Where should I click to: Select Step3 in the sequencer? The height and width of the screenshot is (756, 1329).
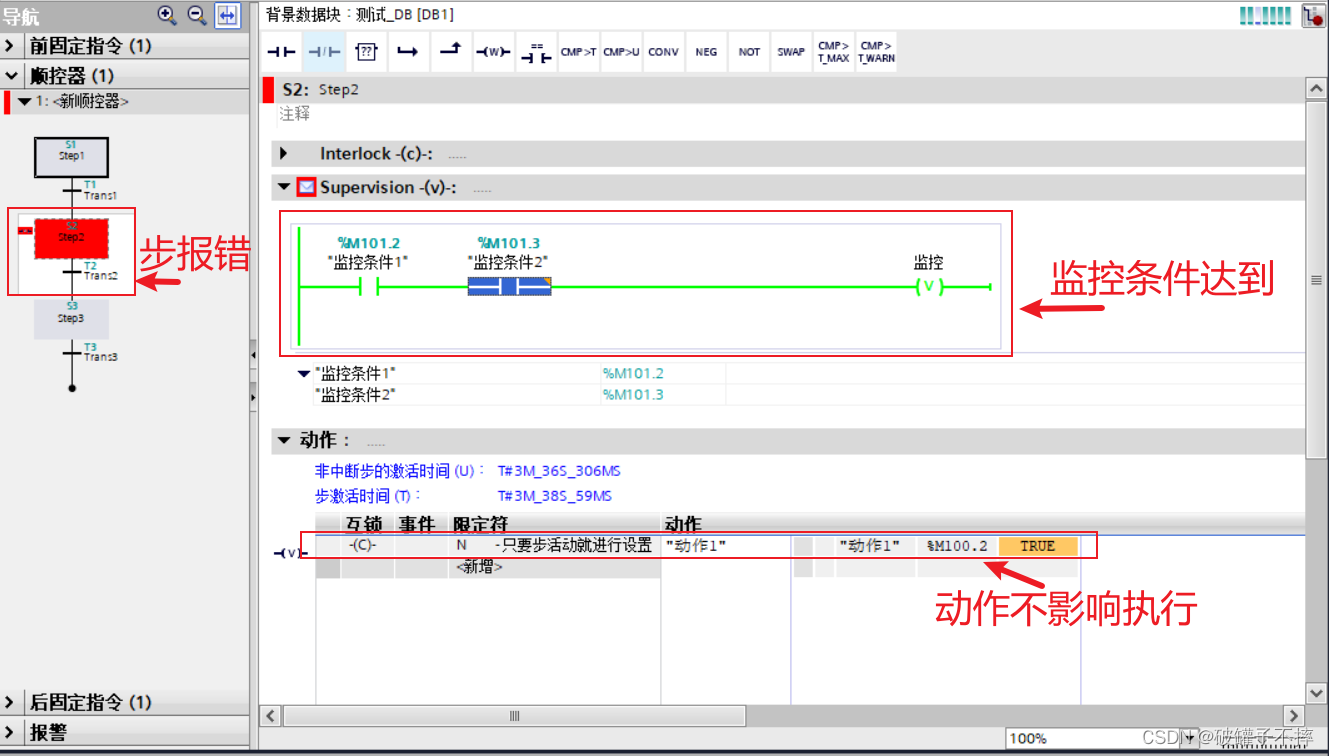tap(71, 318)
